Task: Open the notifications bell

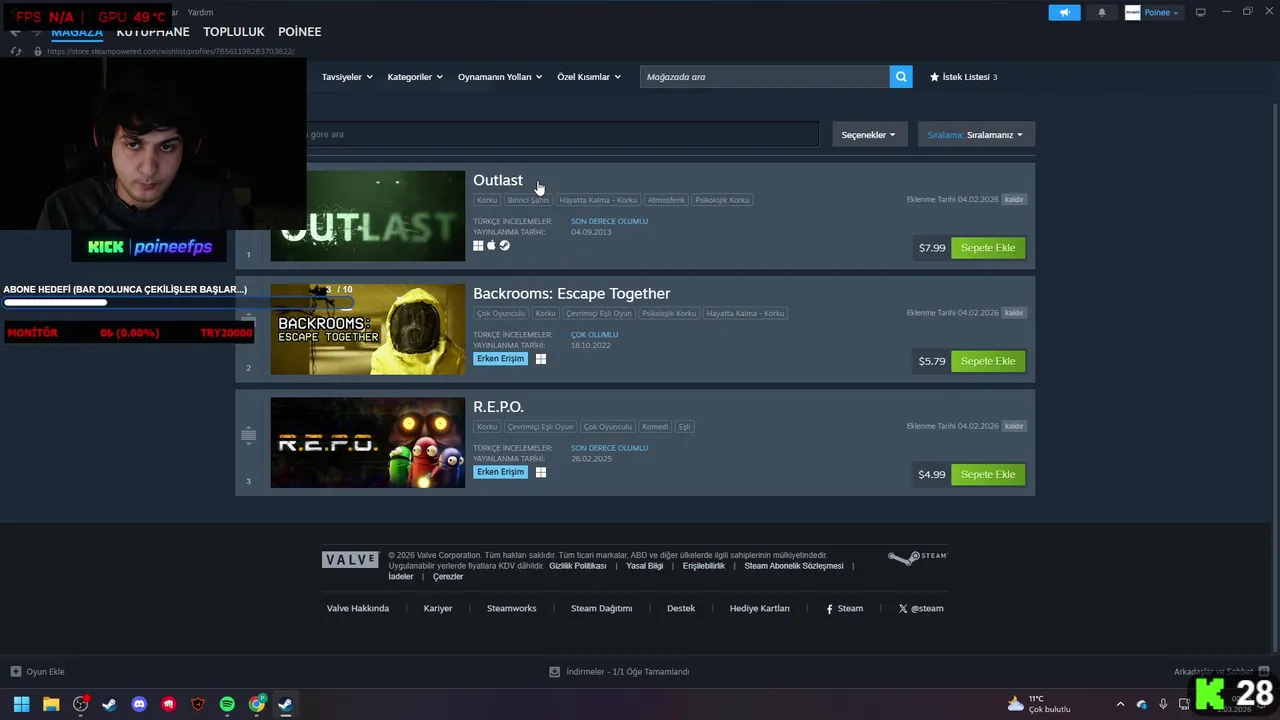Action: tap(1102, 12)
